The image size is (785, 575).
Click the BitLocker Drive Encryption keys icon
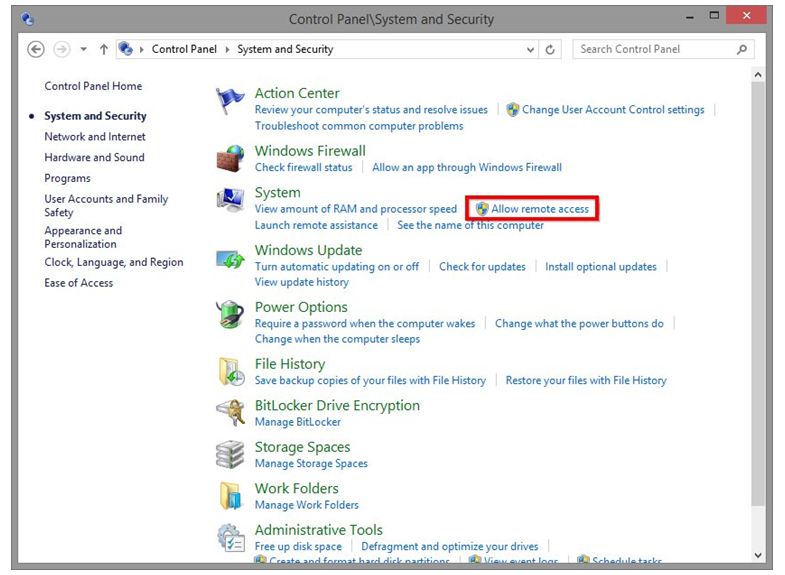[230, 413]
